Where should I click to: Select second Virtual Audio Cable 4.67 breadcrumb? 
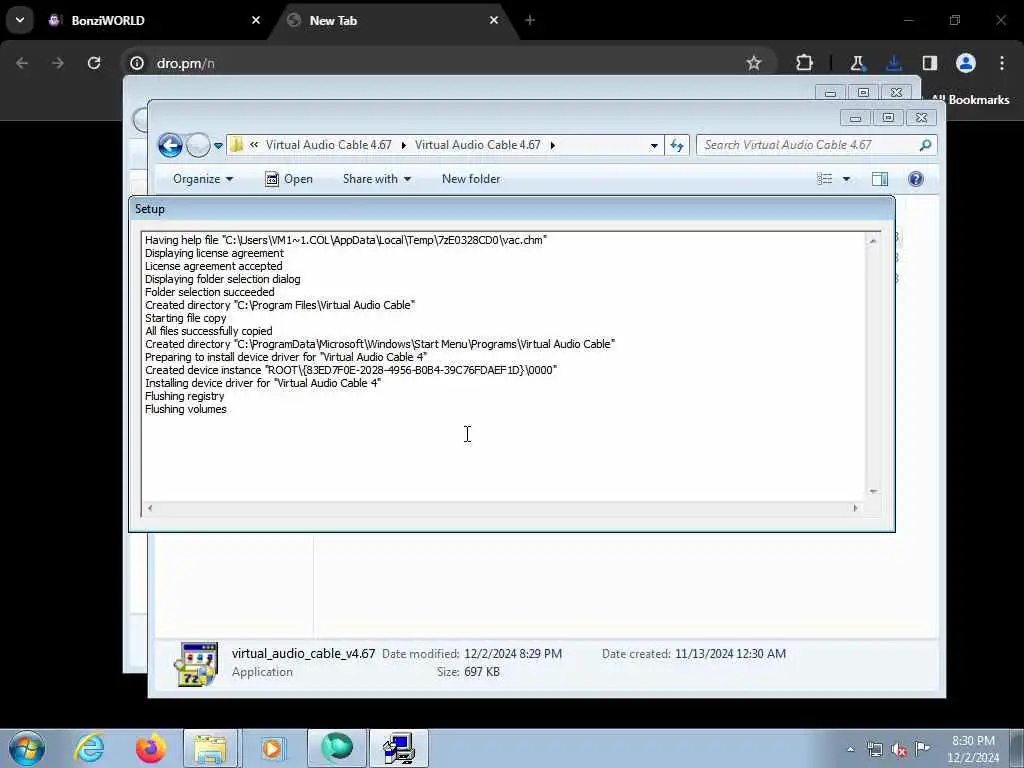pyautogui.click(x=477, y=145)
